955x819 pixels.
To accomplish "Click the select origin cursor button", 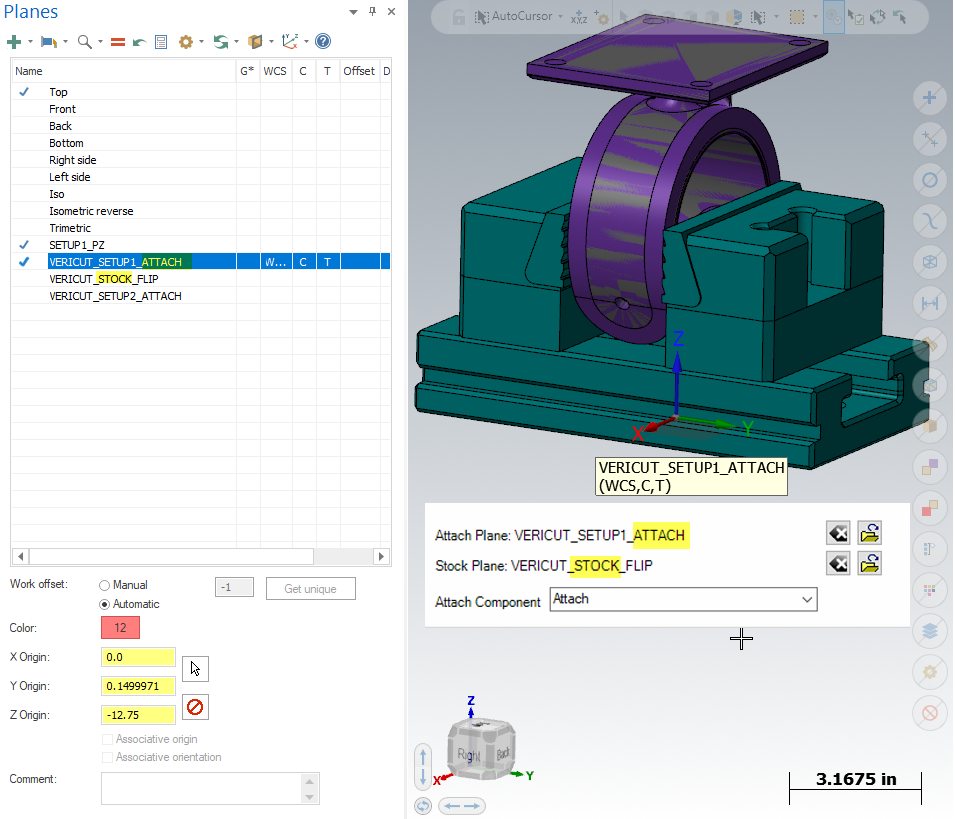I will pyautogui.click(x=196, y=669).
